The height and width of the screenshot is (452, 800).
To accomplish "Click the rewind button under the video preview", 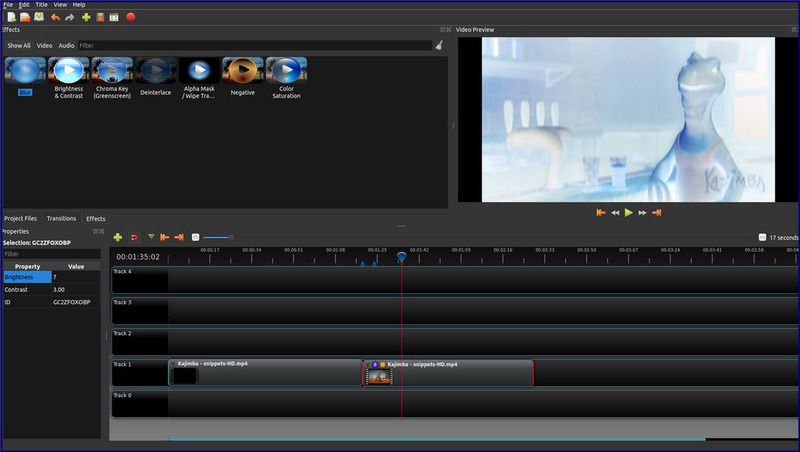I will [x=615, y=213].
